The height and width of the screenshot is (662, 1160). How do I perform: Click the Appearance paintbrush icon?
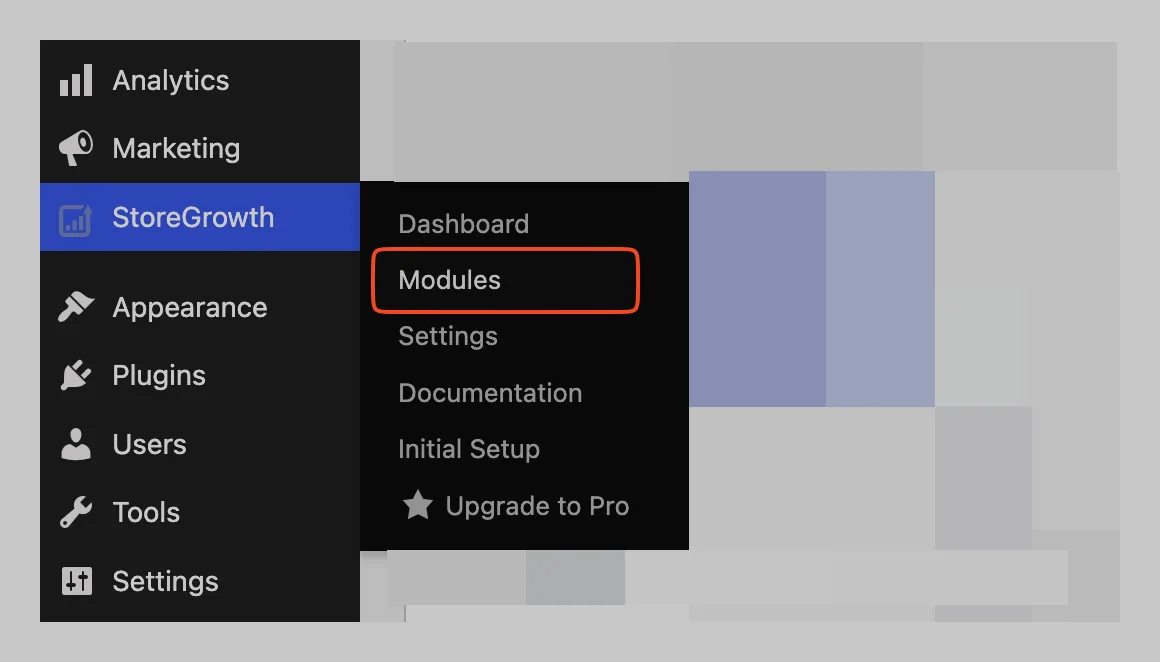[x=76, y=306]
